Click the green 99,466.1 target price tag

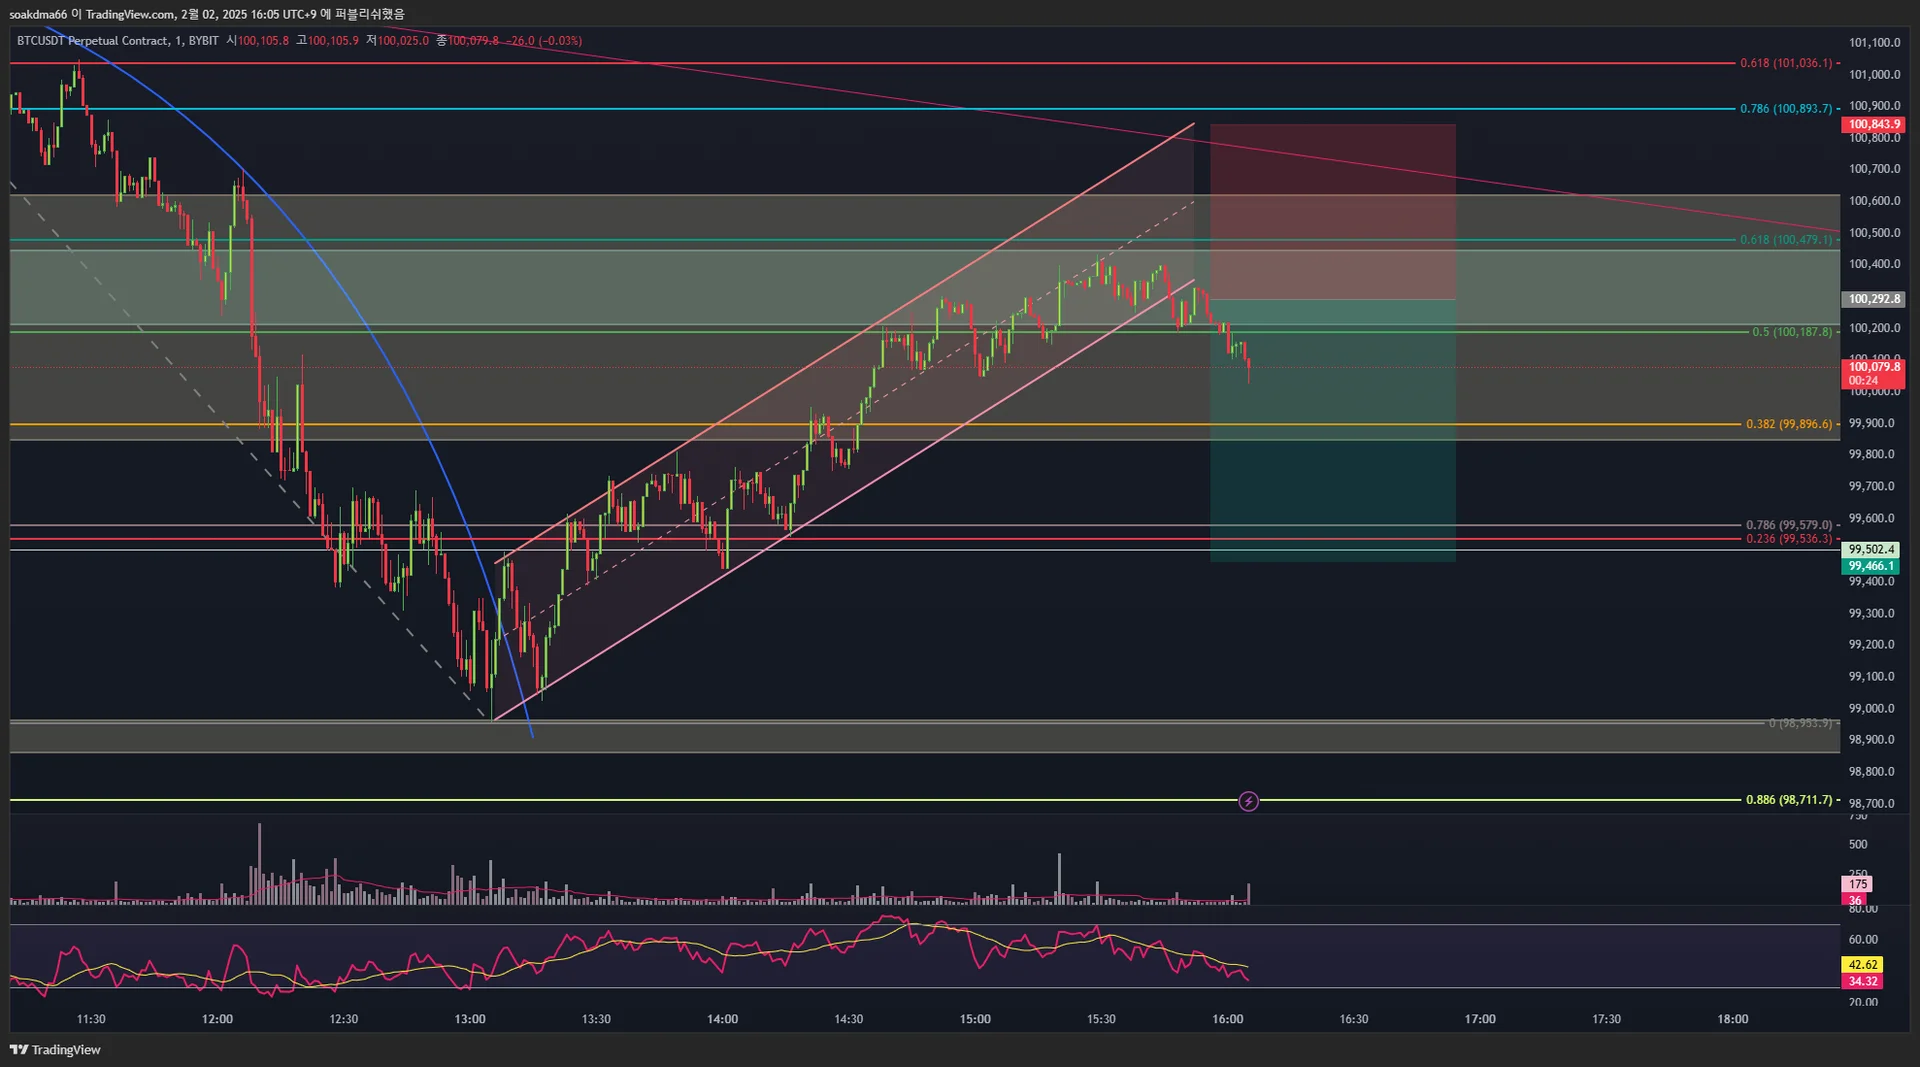pos(1870,566)
